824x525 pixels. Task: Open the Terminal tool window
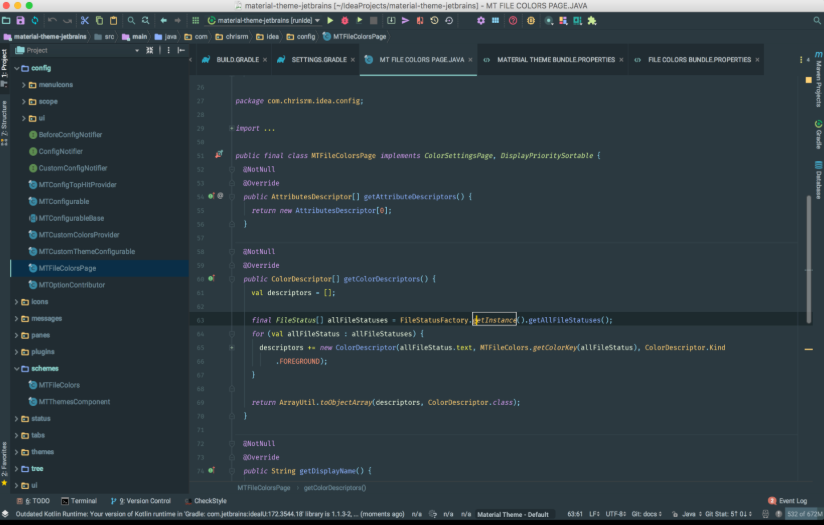pyautogui.click(x=79, y=501)
